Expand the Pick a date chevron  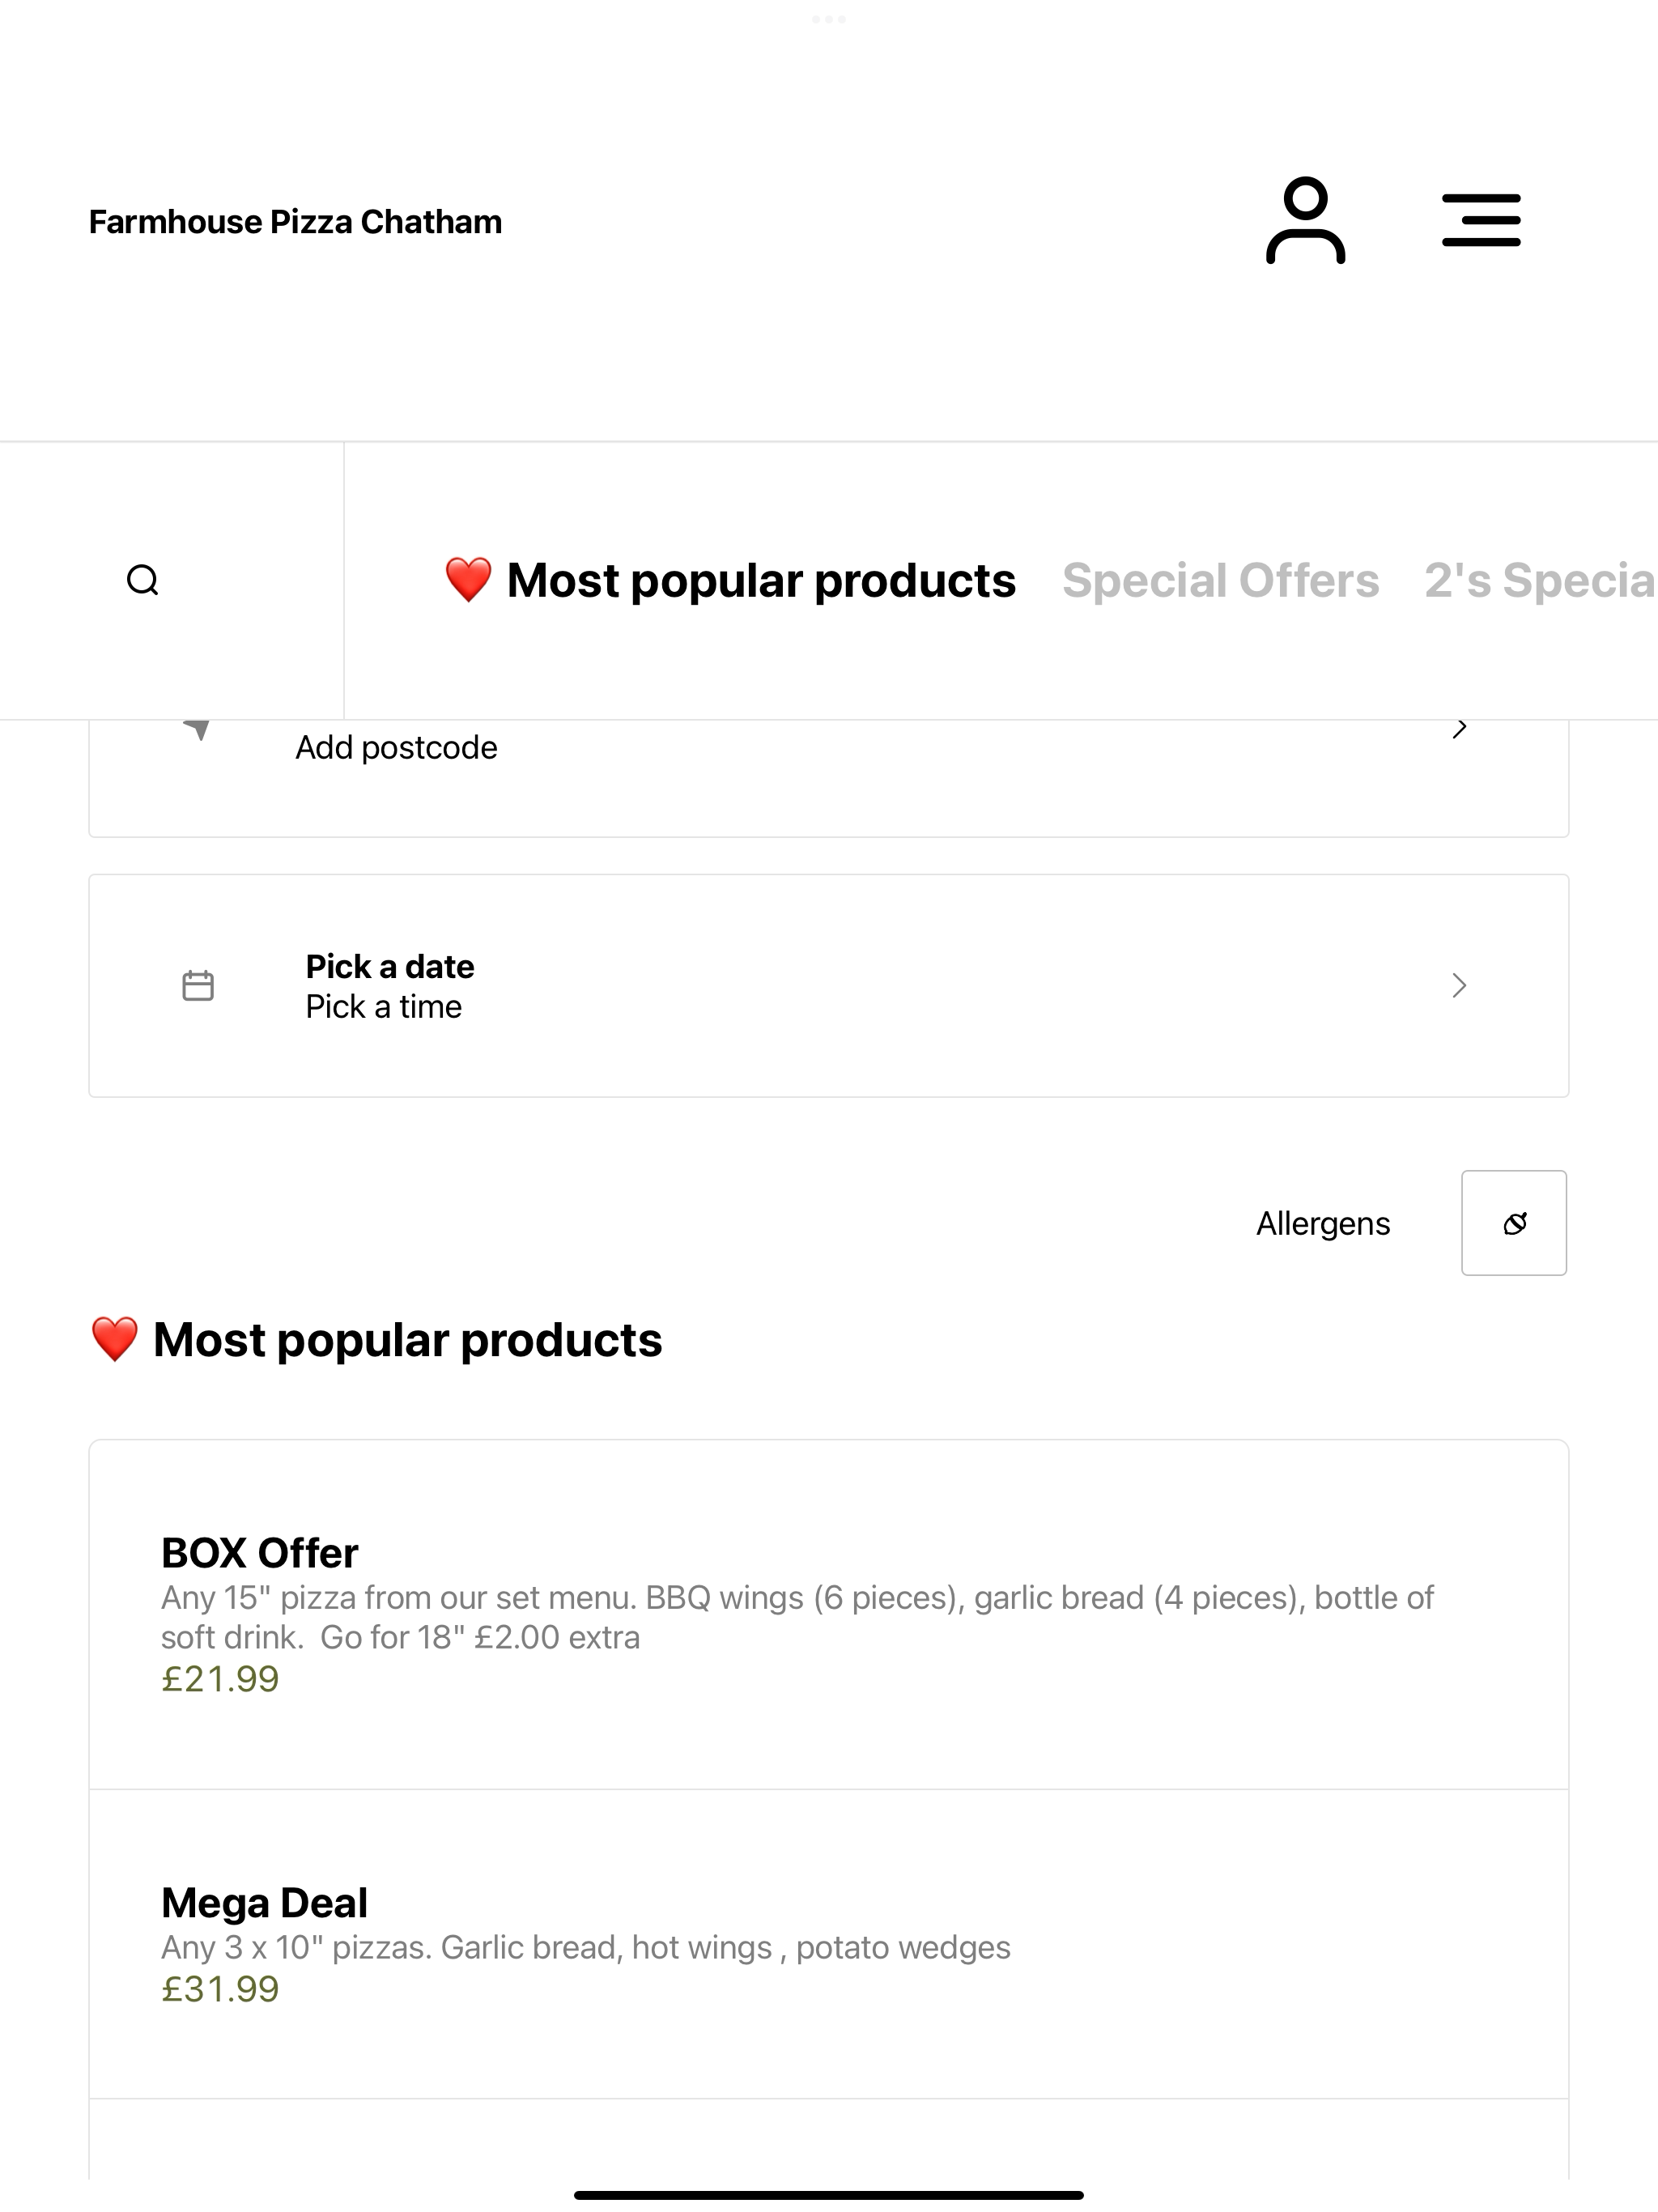1459,986
